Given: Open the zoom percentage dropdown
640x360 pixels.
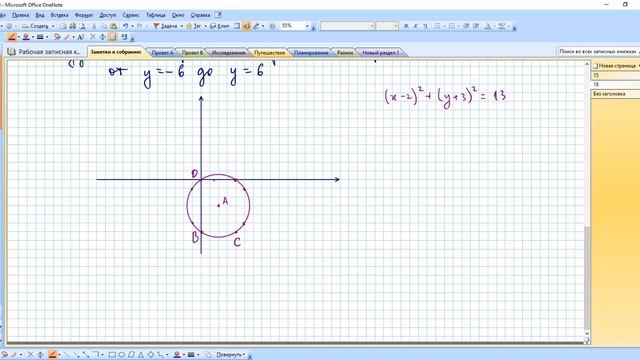Looking at the screenshot, I should 307,26.
